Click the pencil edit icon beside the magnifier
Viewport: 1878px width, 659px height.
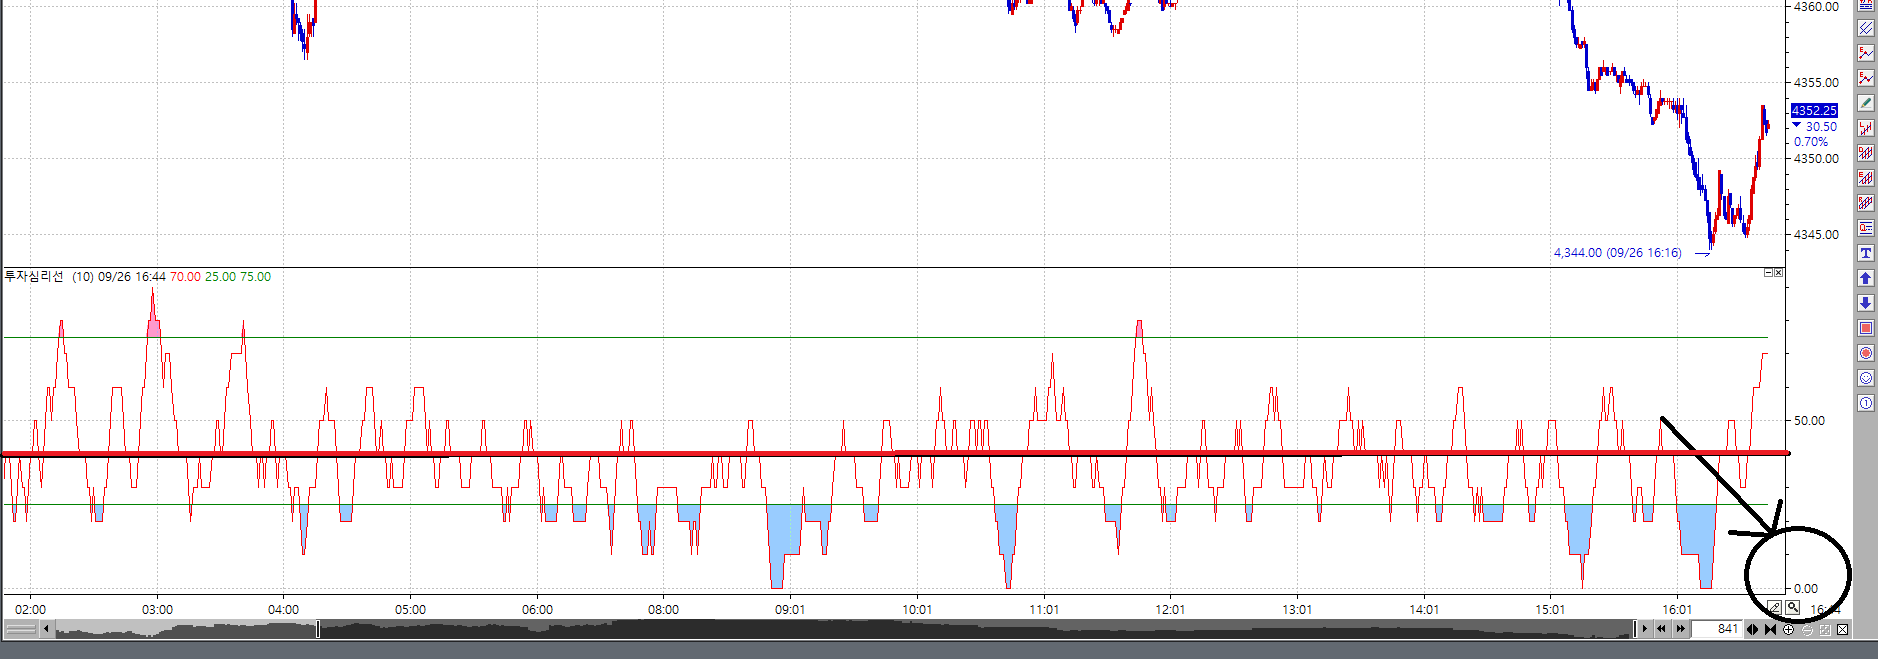(1774, 607)
